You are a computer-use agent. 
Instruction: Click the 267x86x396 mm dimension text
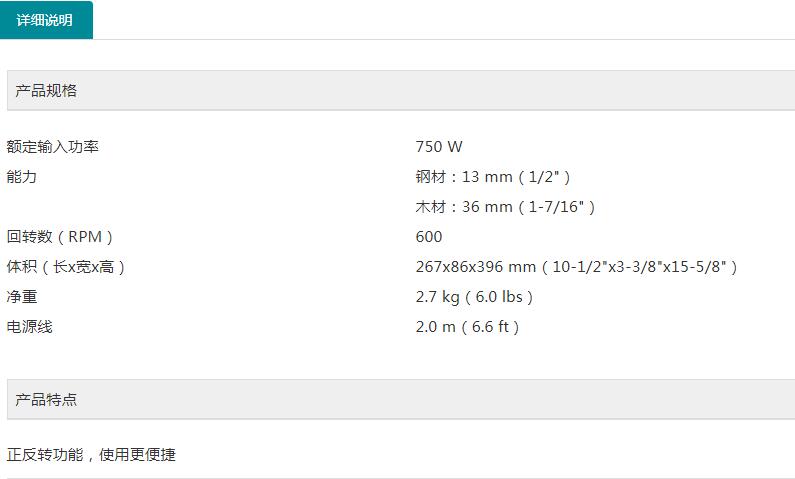(x=476, y=267)
